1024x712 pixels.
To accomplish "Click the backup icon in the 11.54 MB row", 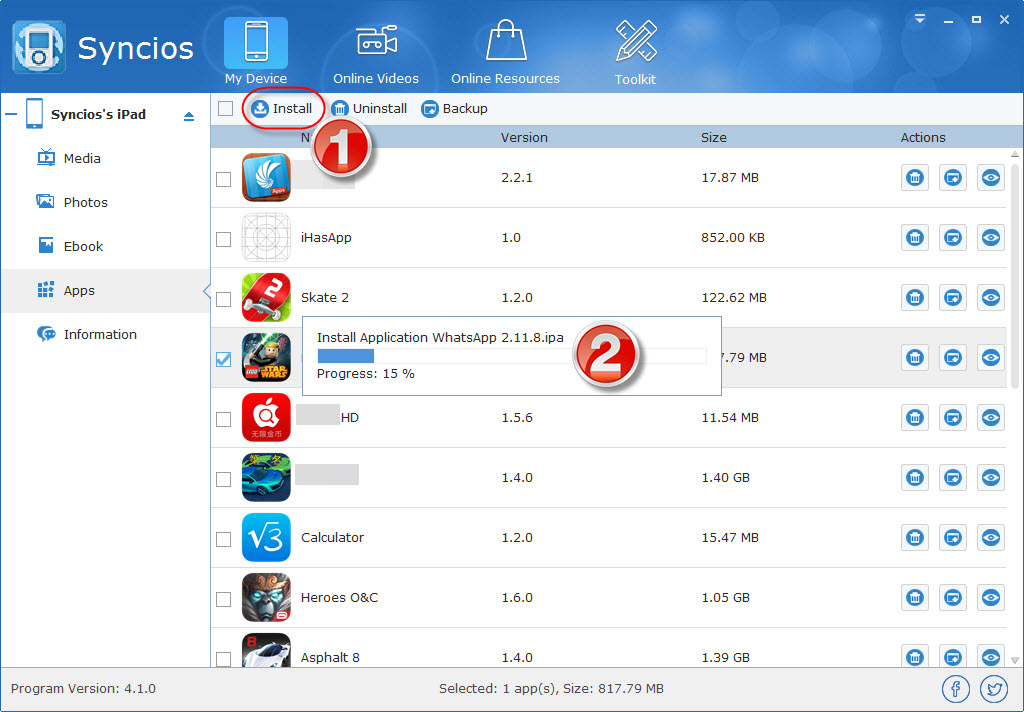I will coord(953,417).
